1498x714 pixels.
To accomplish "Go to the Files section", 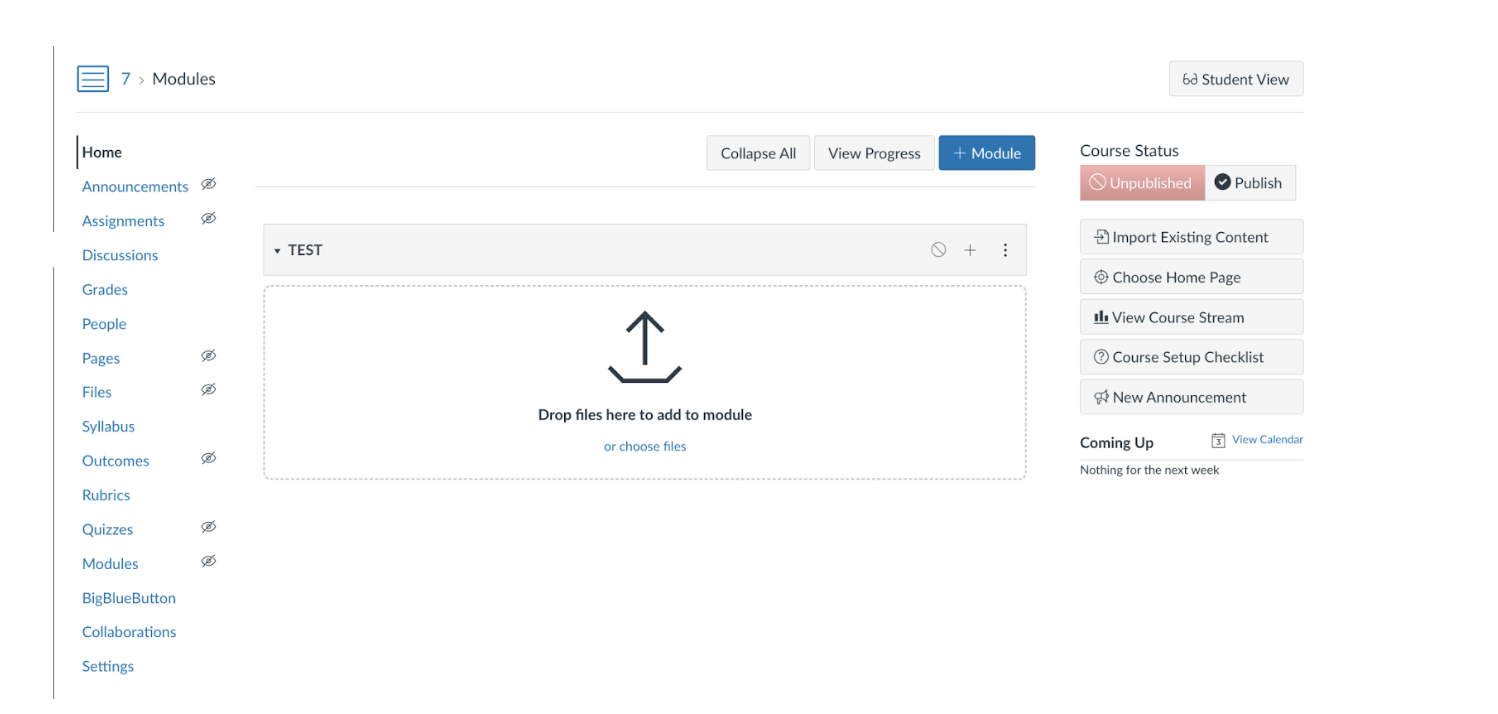I will tap(97, 392).
